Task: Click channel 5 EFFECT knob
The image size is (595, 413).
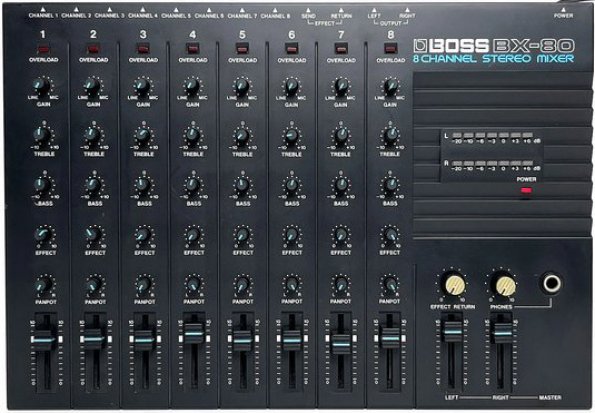Action: (x=242, y=235)
